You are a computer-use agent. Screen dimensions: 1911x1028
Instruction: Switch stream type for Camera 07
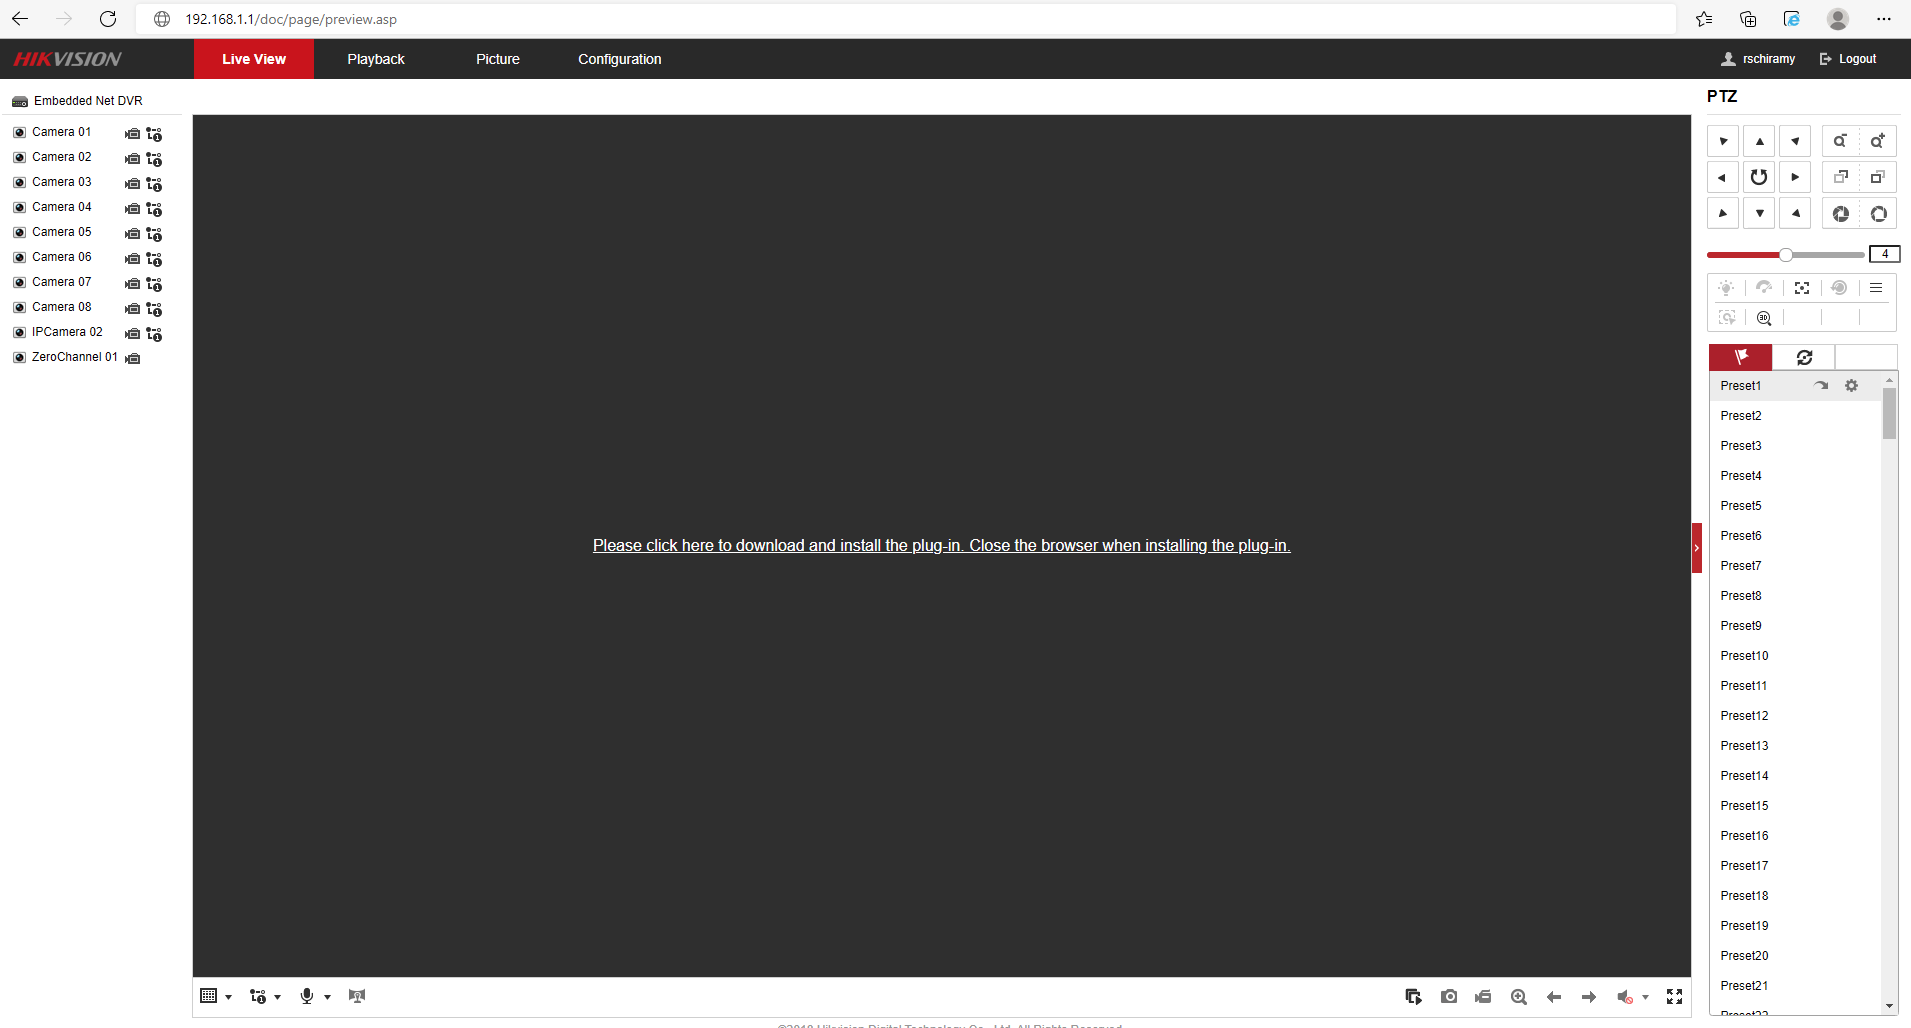154,284
